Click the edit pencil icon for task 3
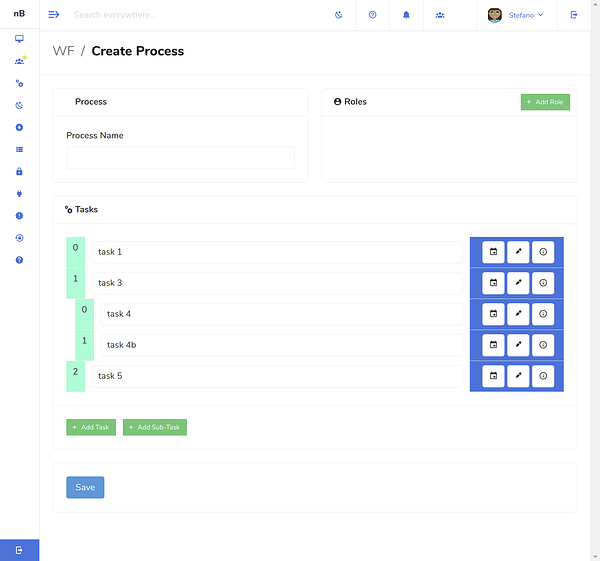Screen dimensions: 600x561 click(518, 283)
